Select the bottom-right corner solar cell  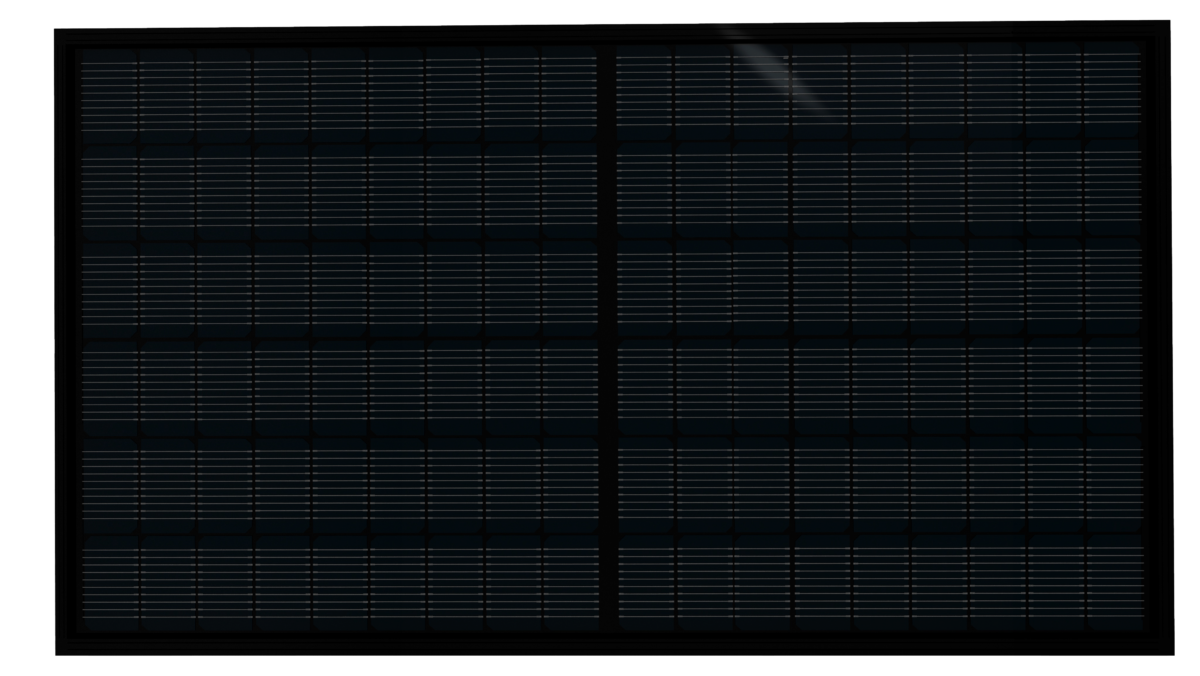tap(1113, 580)
